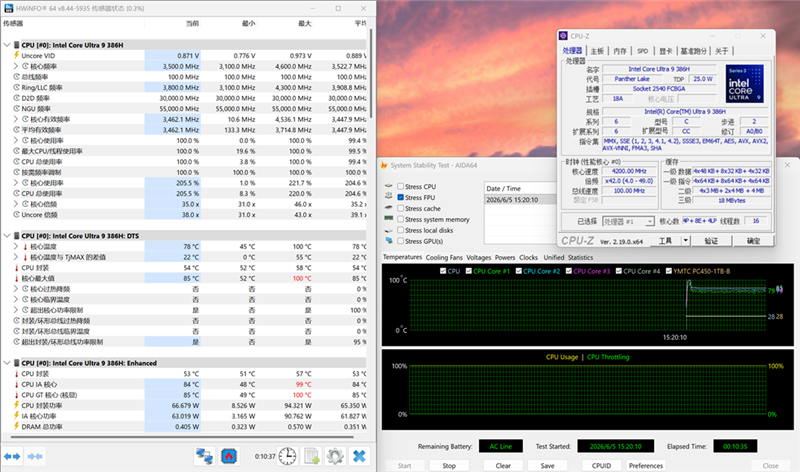
Task: Toggle YMTC PC450-1TB-B graph checkbox
Action: point(668,271)
